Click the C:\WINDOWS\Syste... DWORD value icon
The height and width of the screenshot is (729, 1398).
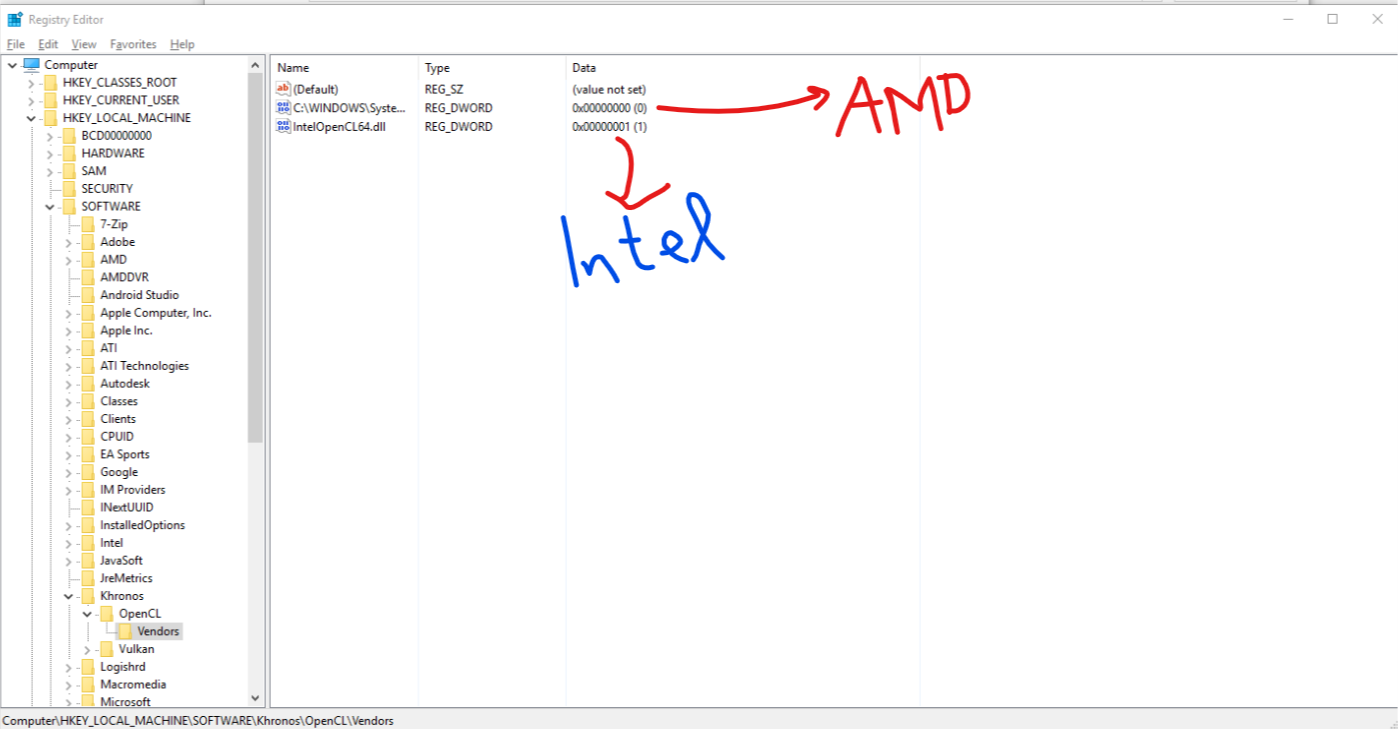(x=283, y=107)
